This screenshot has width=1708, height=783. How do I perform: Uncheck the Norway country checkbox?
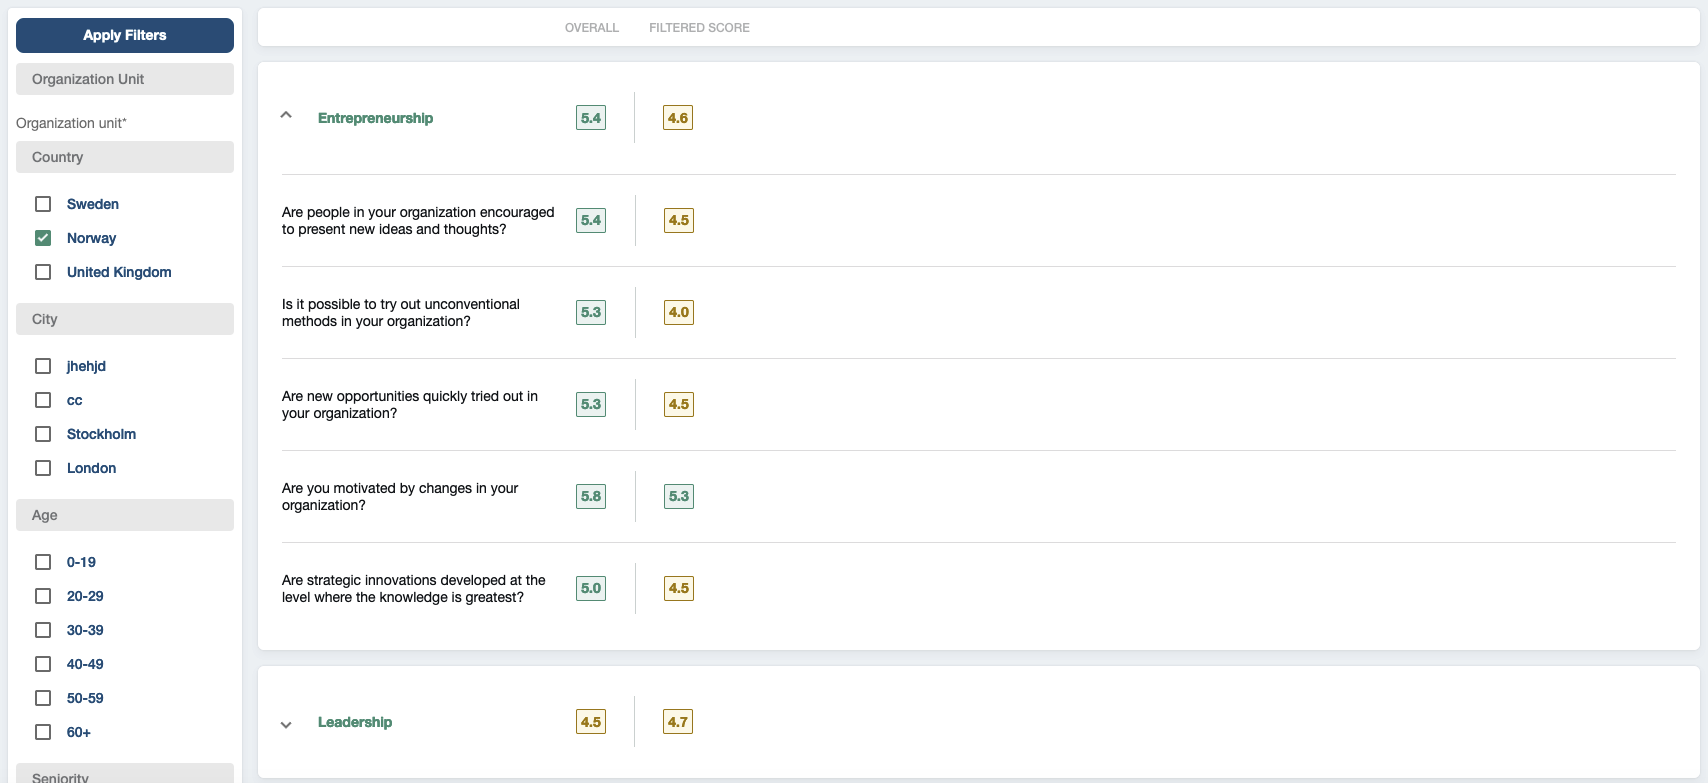tap(43, 238)
